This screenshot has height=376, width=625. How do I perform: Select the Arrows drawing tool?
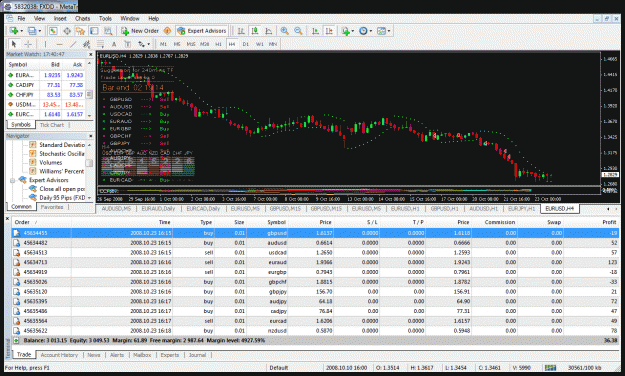142,44
